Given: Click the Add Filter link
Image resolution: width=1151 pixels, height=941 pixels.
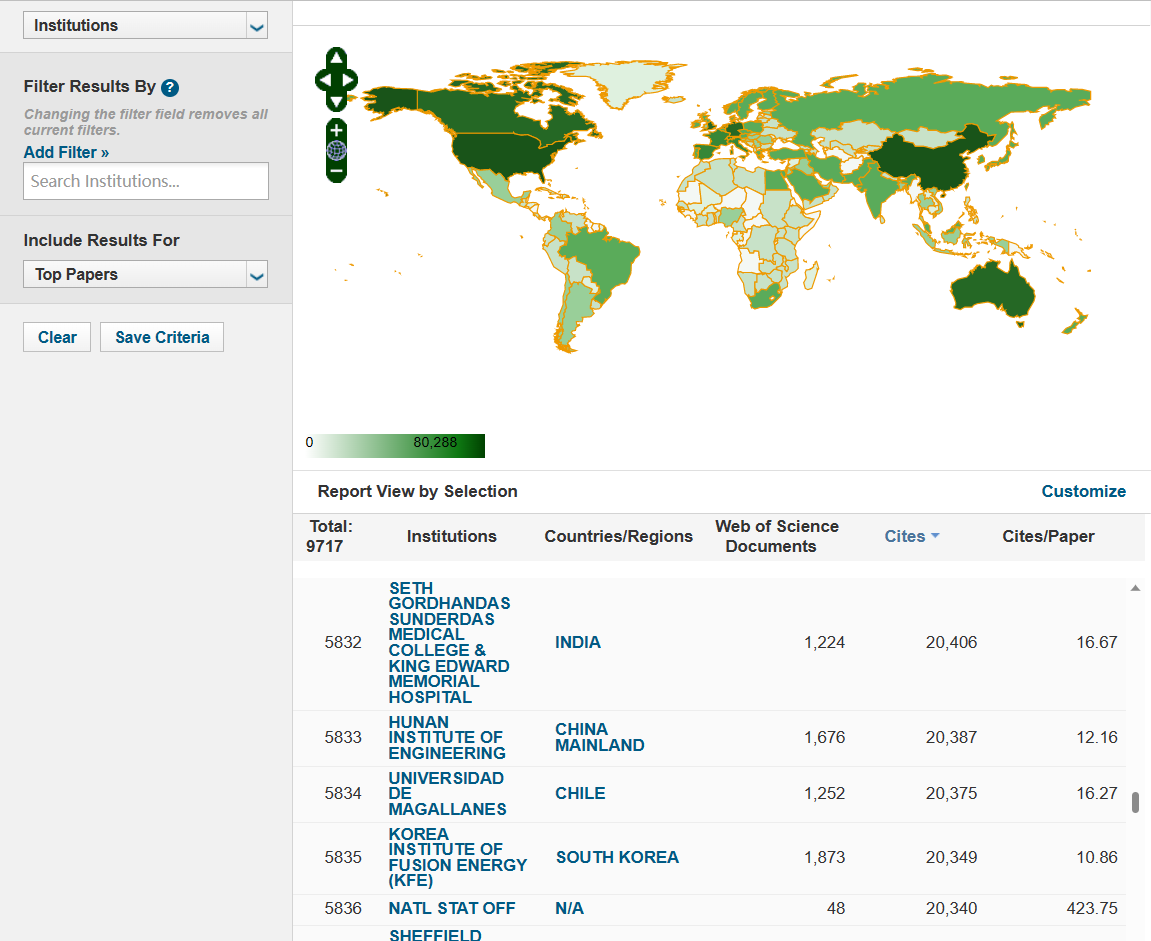Looking at the screenshot, I should pos(66,152).
